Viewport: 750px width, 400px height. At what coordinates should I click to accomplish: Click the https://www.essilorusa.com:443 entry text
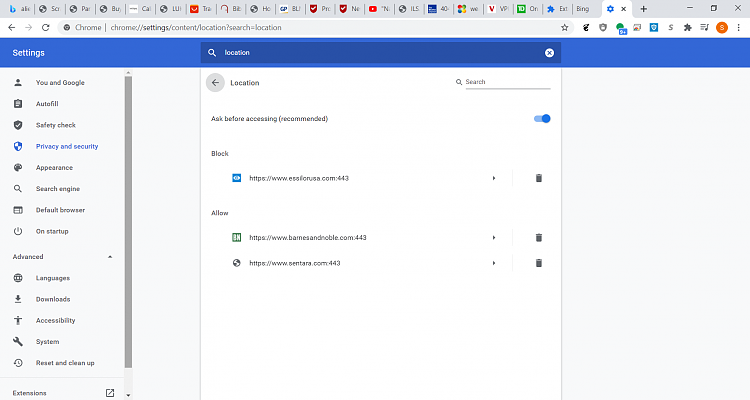pos(299,178)
